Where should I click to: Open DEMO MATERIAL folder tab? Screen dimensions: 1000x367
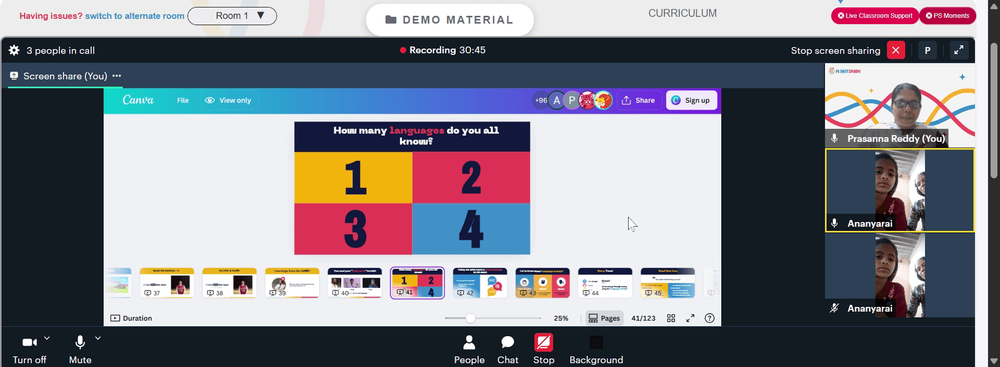tap(450, 20)
